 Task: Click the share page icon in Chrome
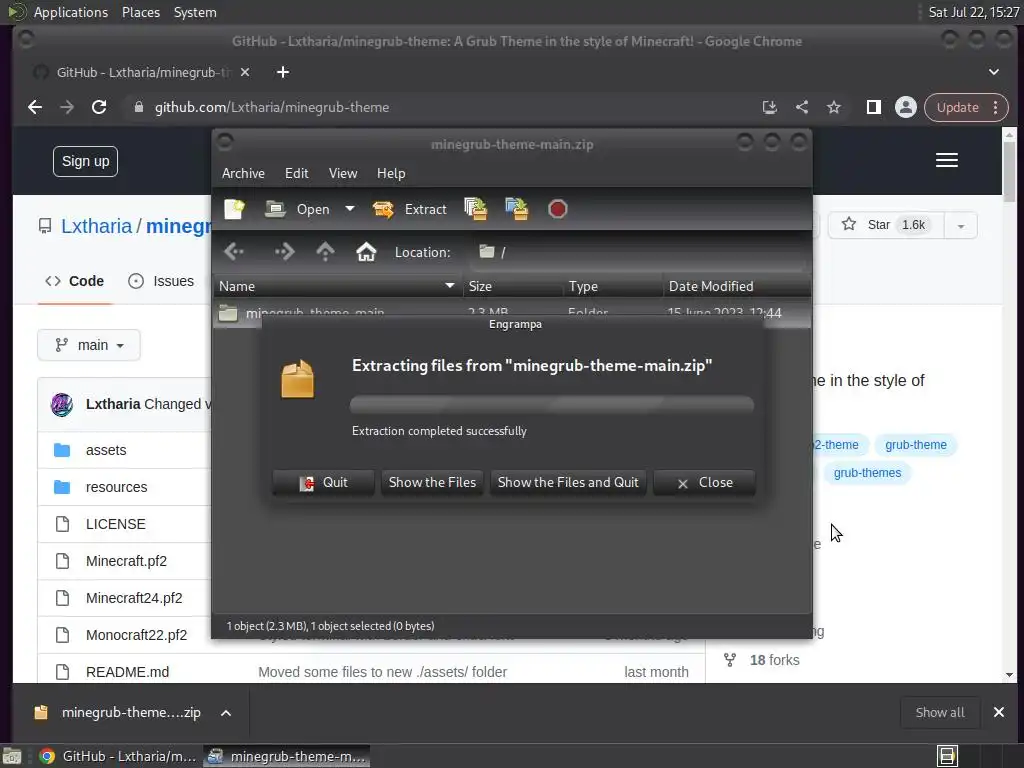pyautogui.click(x=802, y=107)
